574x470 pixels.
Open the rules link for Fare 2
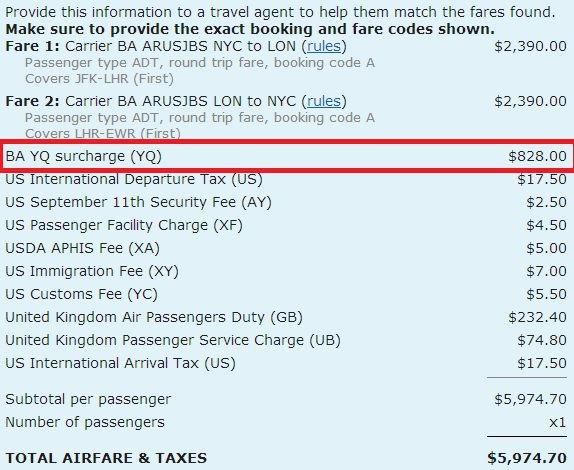tap(324, 101)
